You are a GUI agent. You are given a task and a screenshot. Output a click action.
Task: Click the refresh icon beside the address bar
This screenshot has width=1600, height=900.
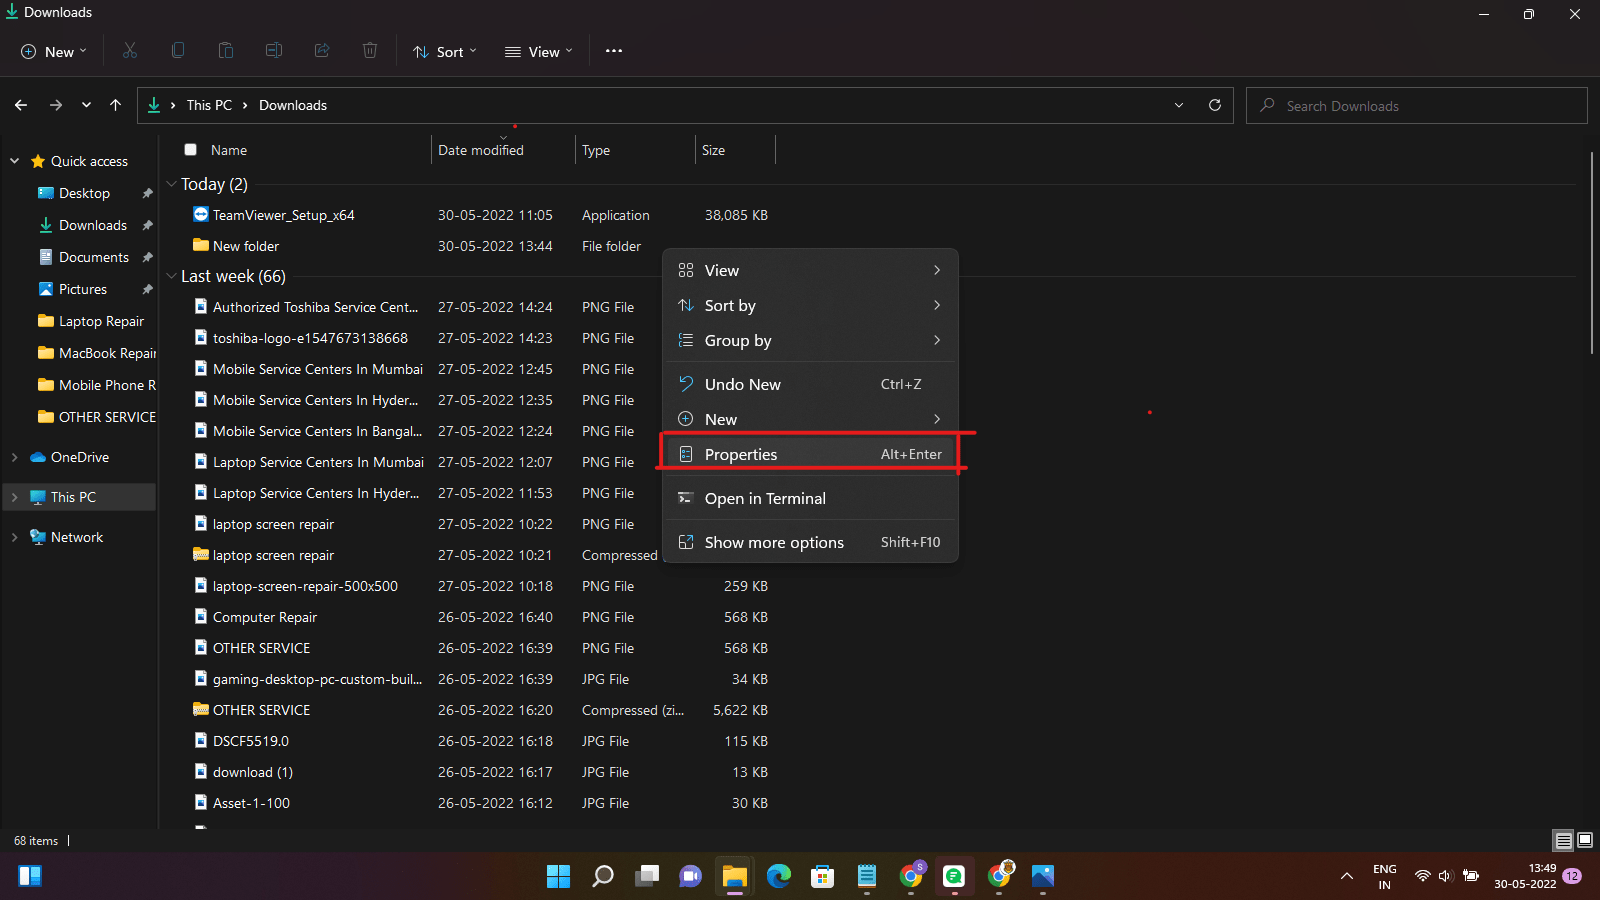(x=1215, y=105)
